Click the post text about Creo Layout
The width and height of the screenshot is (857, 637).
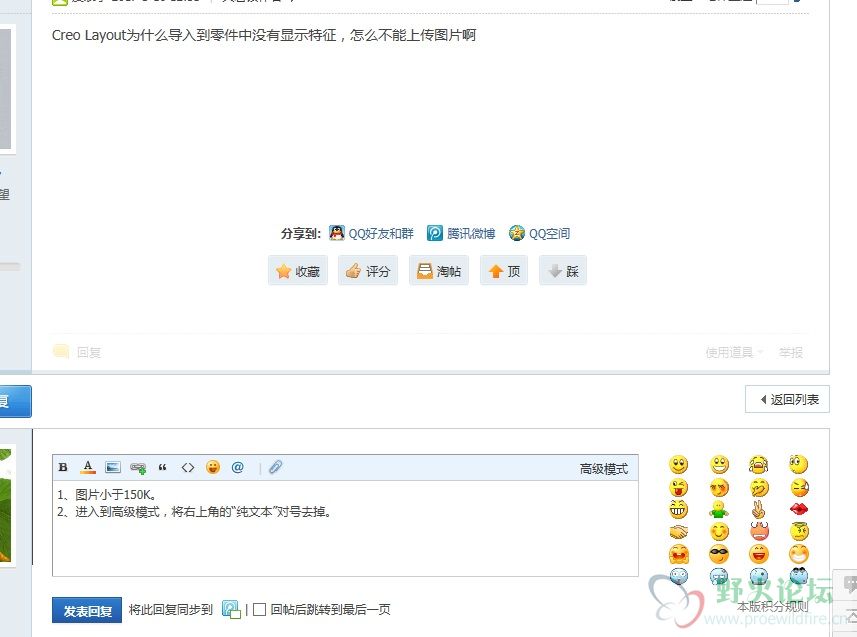264,36
